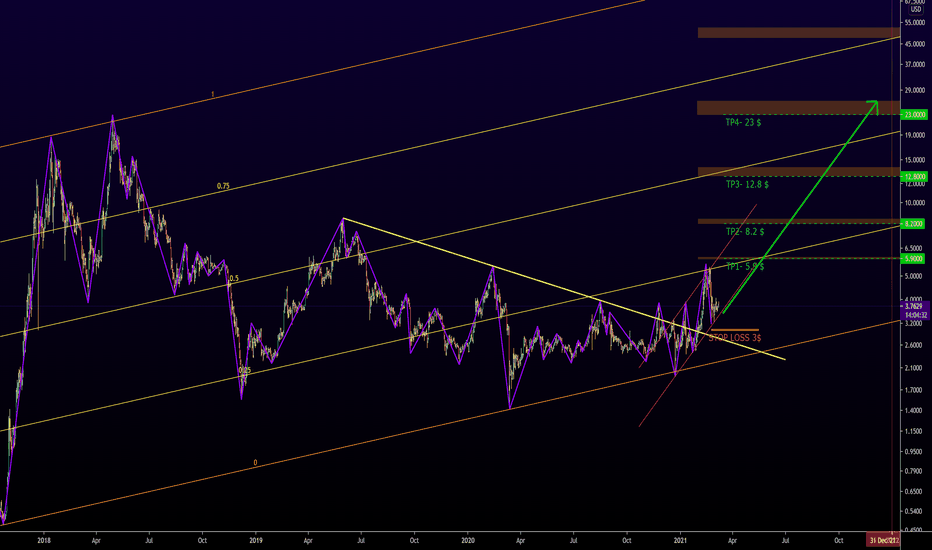The height and width of the screenshot is (550, 932).
Task: Click the current price label 3.7629
Action: (914, 307)
